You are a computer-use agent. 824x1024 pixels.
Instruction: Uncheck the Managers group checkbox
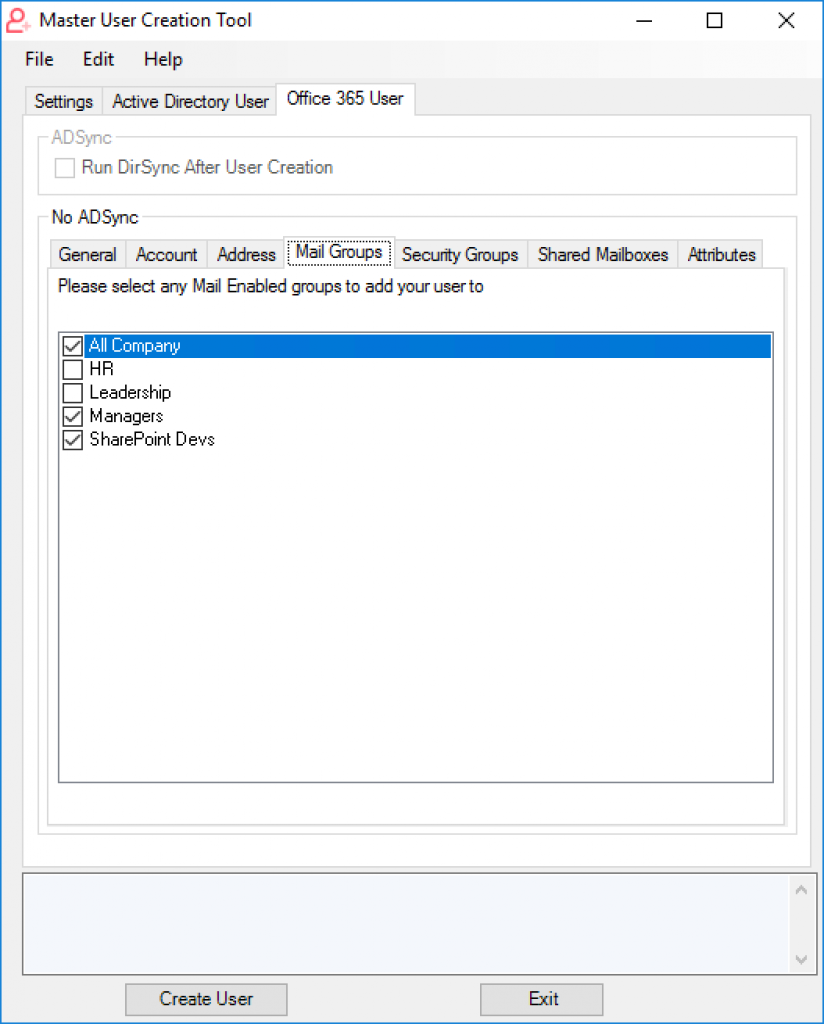click(72, 417)
